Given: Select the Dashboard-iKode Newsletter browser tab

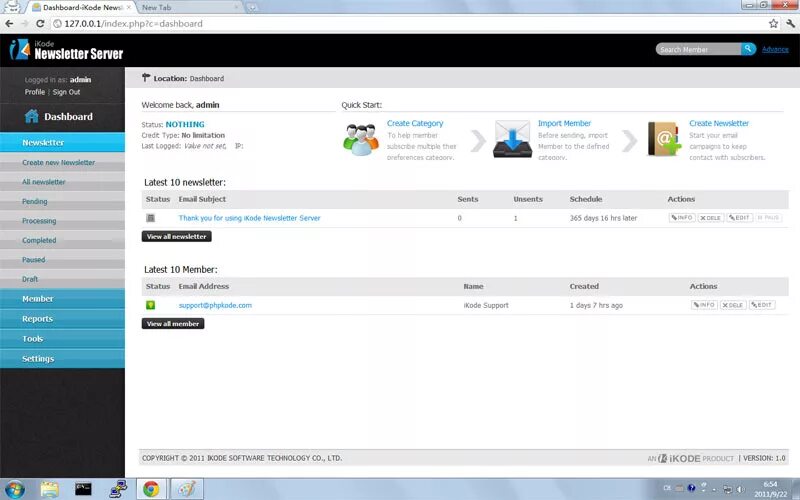Looking at the screenshot, I should click(x=82, y=7).
